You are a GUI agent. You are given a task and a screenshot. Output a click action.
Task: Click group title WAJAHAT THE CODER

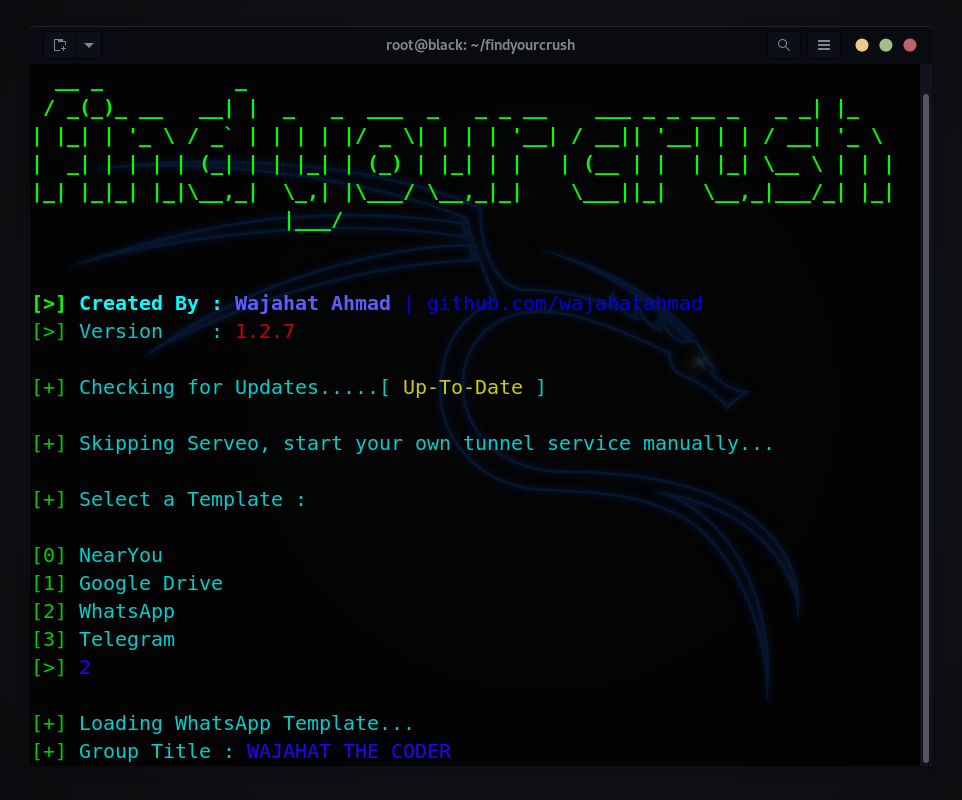[x=348, y=752]
